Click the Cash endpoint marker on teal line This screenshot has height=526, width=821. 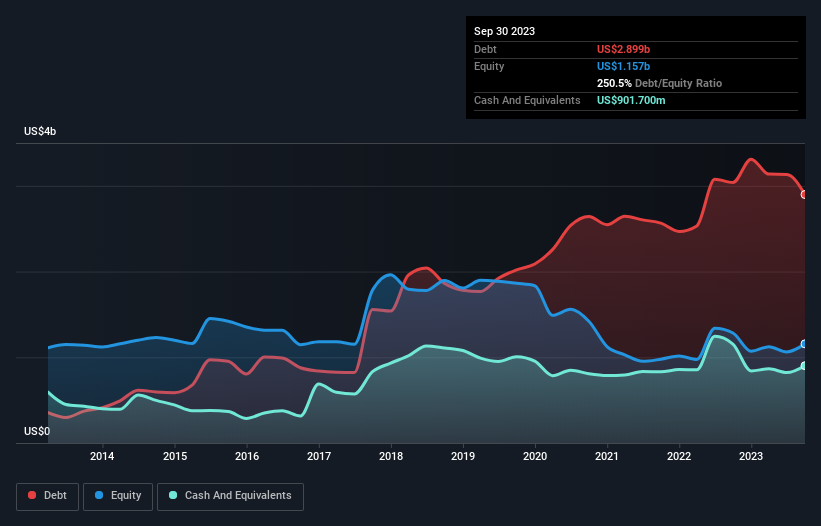click(x=804, y=366)
